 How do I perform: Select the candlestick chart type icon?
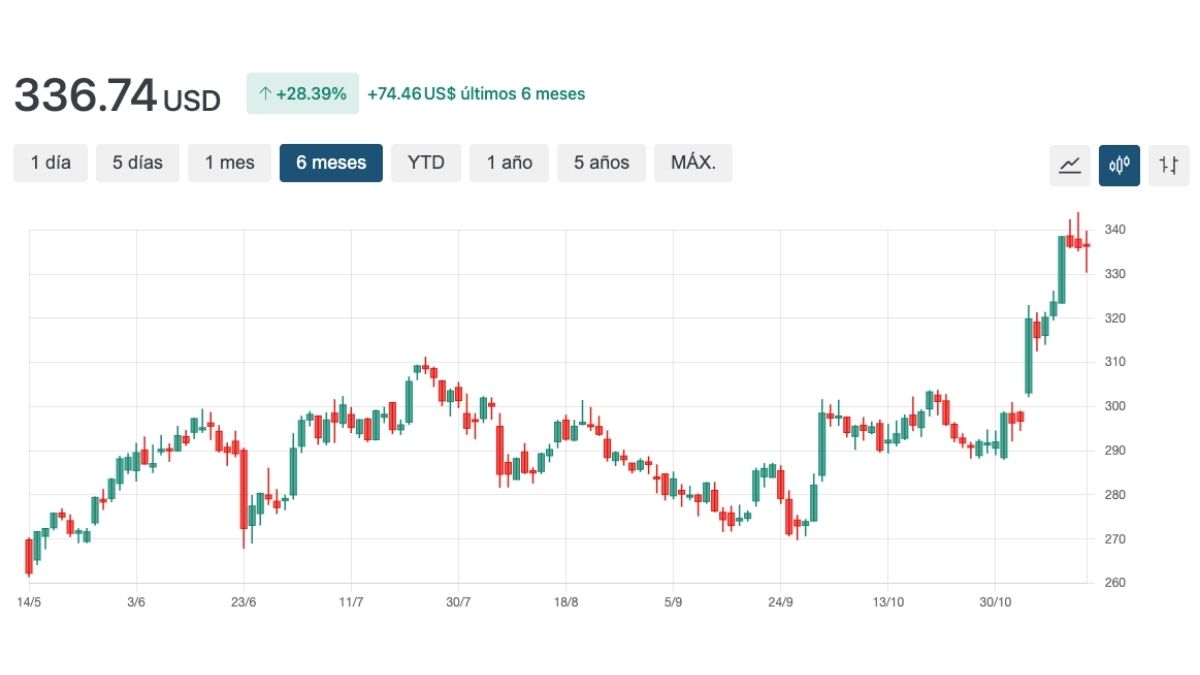pos(1119,165)
